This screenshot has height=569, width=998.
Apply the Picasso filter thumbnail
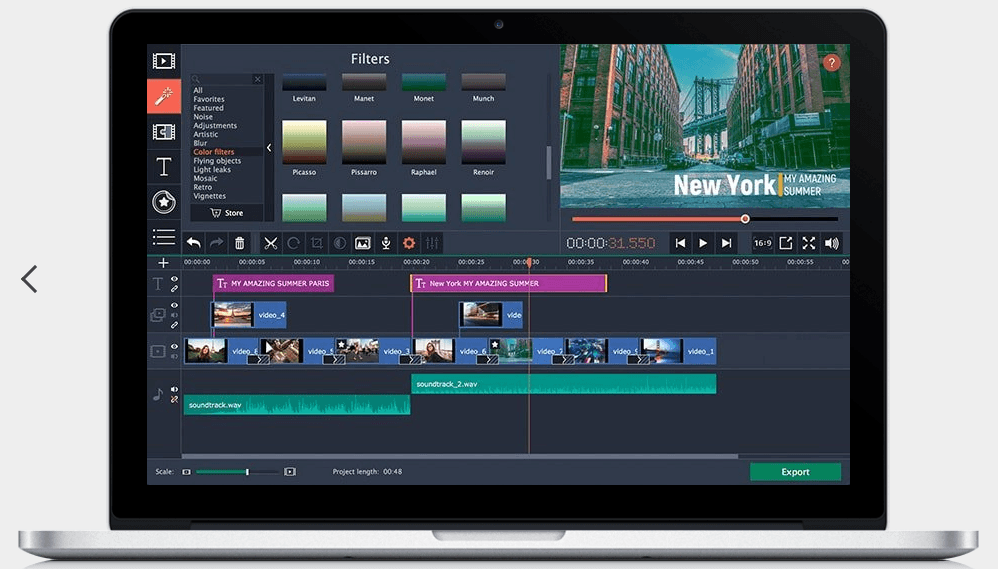click(304, 142)
